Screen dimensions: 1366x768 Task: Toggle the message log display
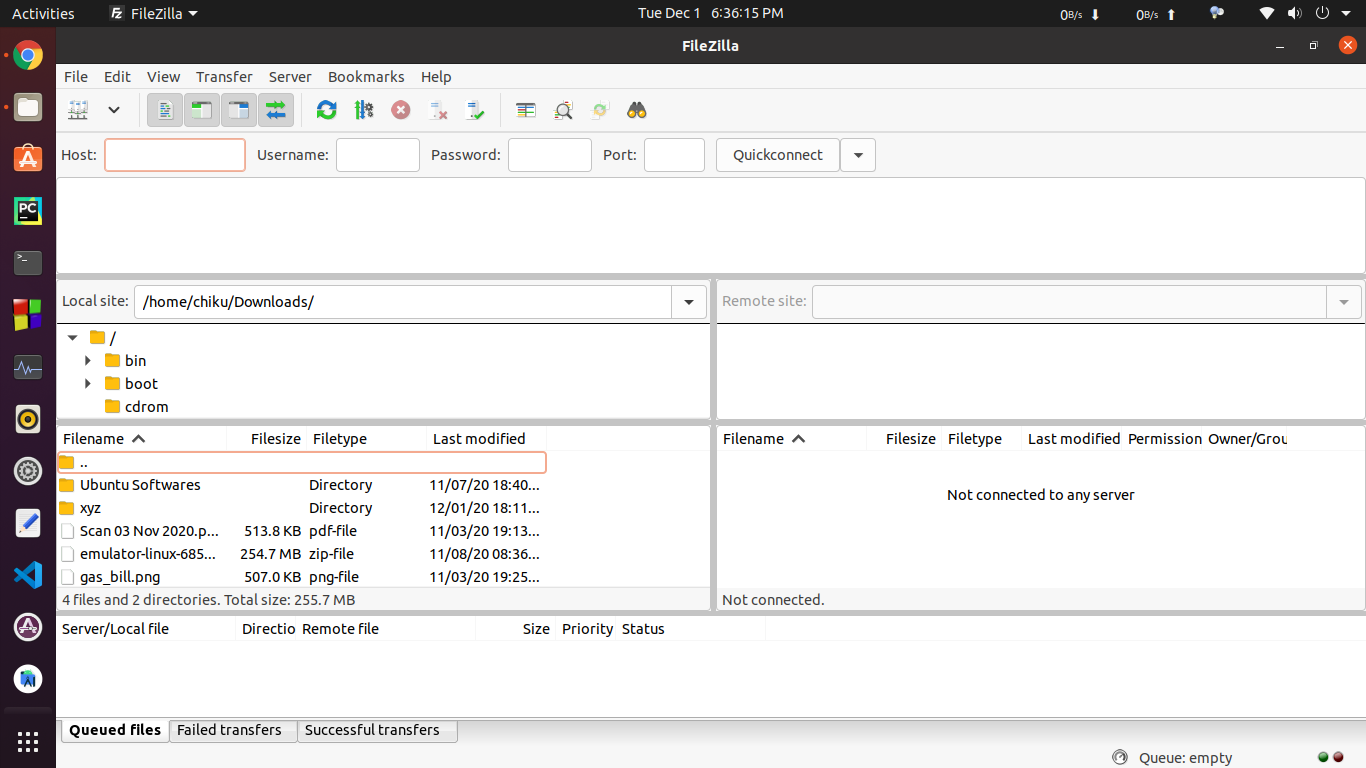pos(165,110)
